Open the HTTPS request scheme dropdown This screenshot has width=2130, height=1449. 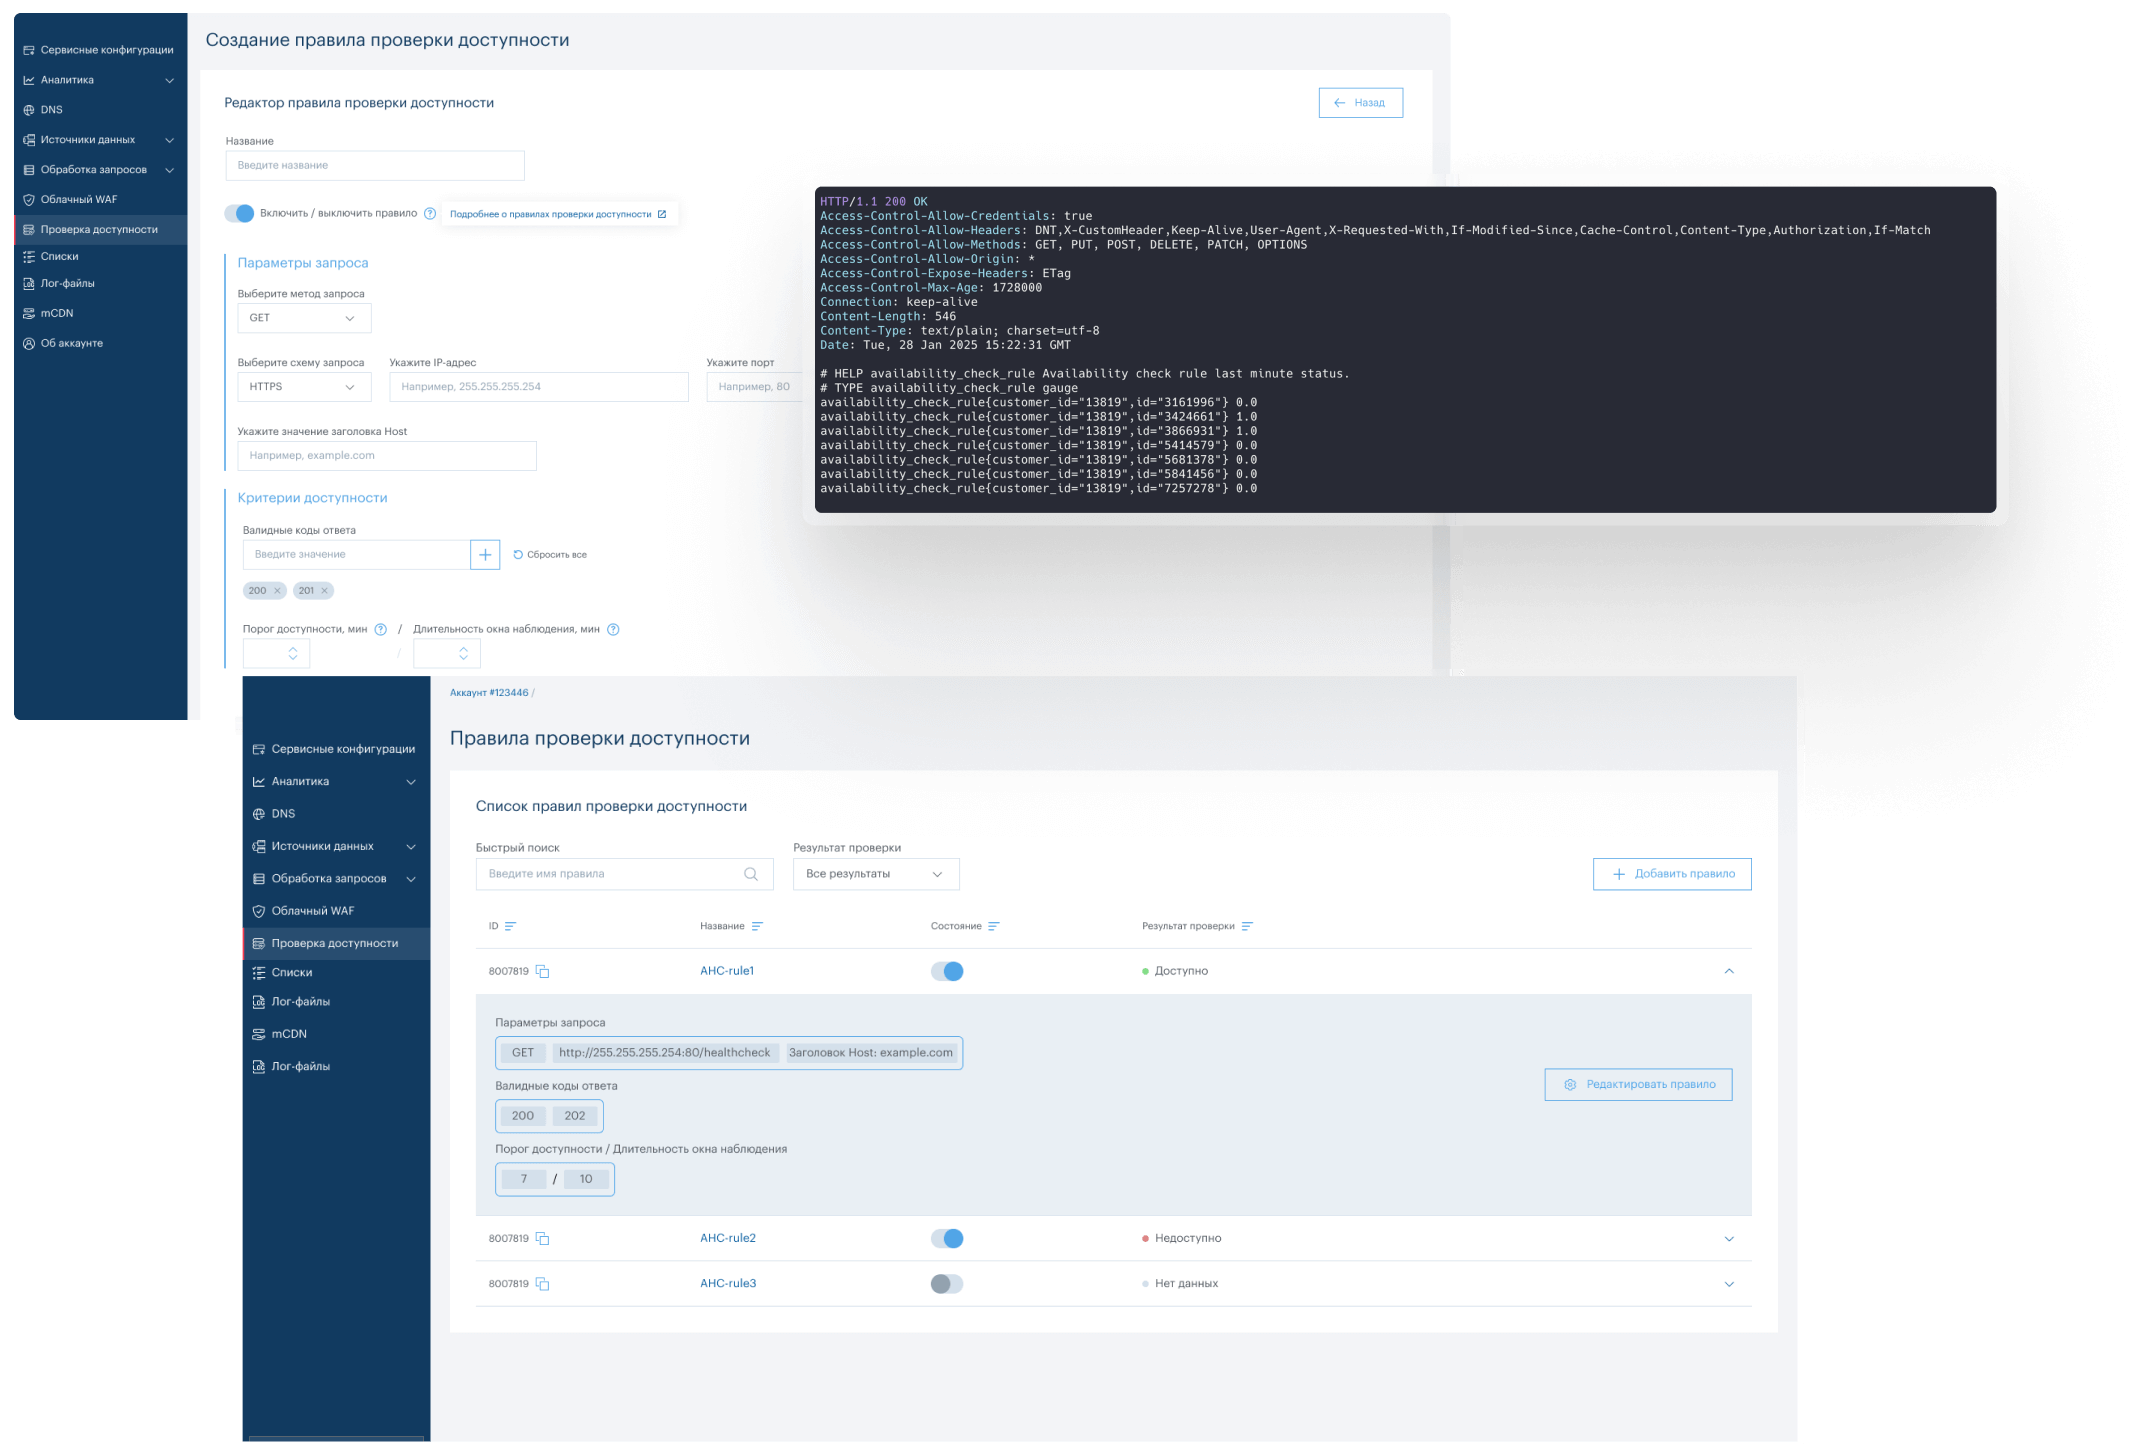pos(304,387)
